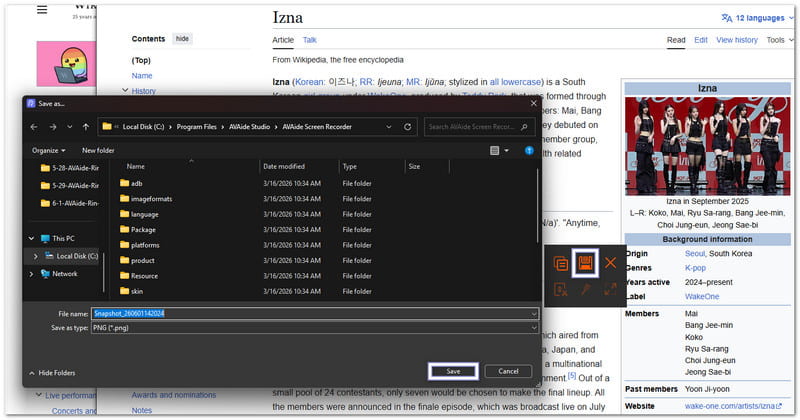This screenshot has width=800, height=420.
Task: Go up one folder level in Save as
Action: tap(86, 127)
